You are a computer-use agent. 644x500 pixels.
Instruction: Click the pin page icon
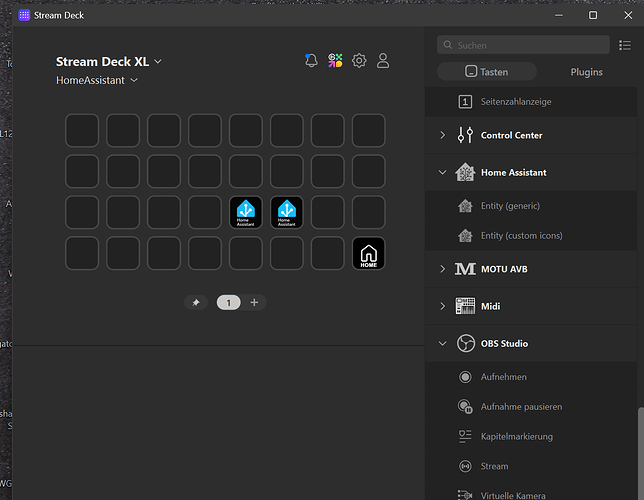pyautogui.click(x=196, y=302)
